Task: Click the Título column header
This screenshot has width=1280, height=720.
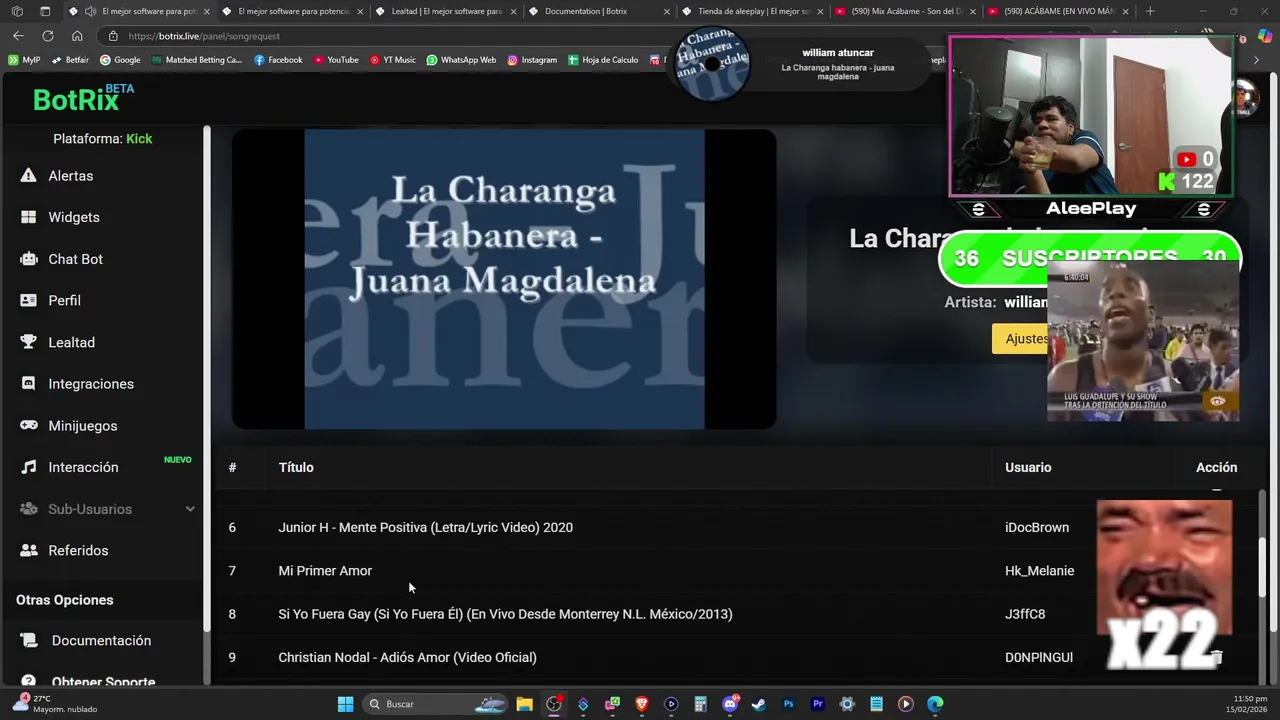Action: 296,467
